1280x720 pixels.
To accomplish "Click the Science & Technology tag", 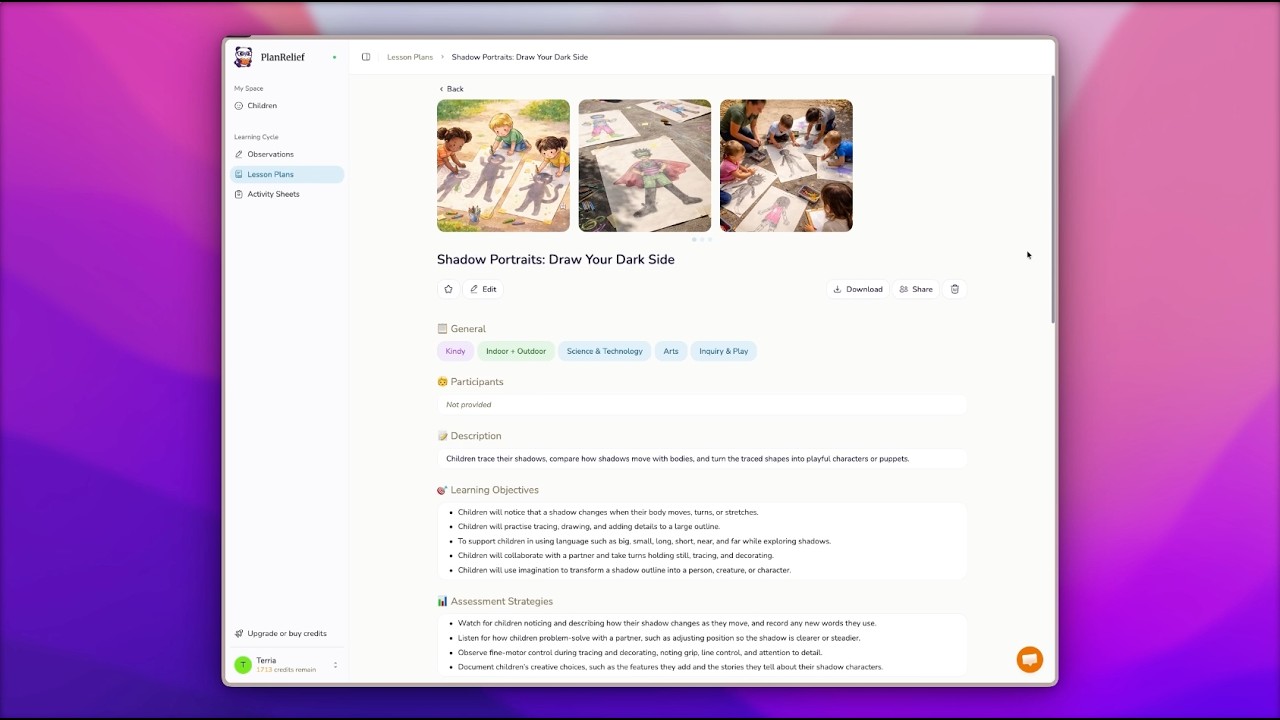I will (x=604, y=351).
